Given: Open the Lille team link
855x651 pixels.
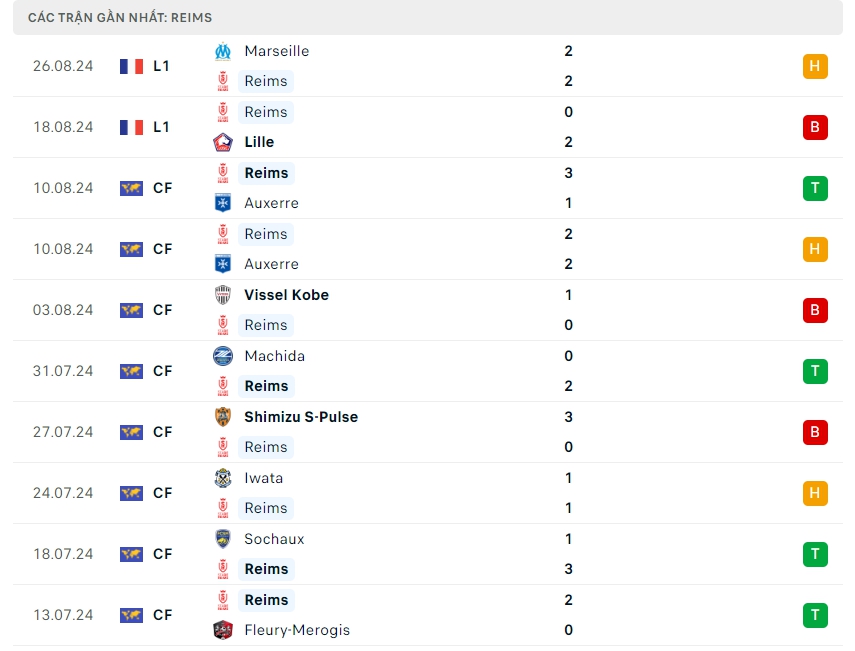Looking at the screenshot, I should tap(259, 142).
